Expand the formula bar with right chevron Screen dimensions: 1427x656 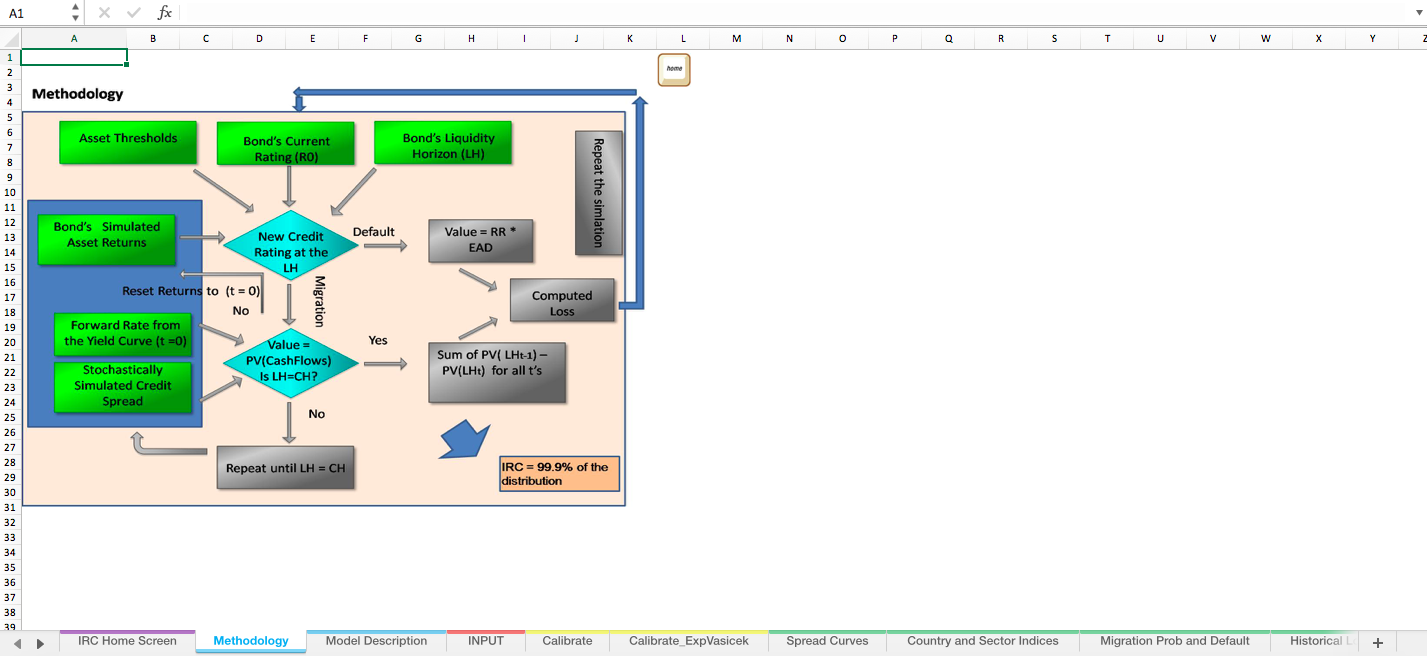(1418, 13)
